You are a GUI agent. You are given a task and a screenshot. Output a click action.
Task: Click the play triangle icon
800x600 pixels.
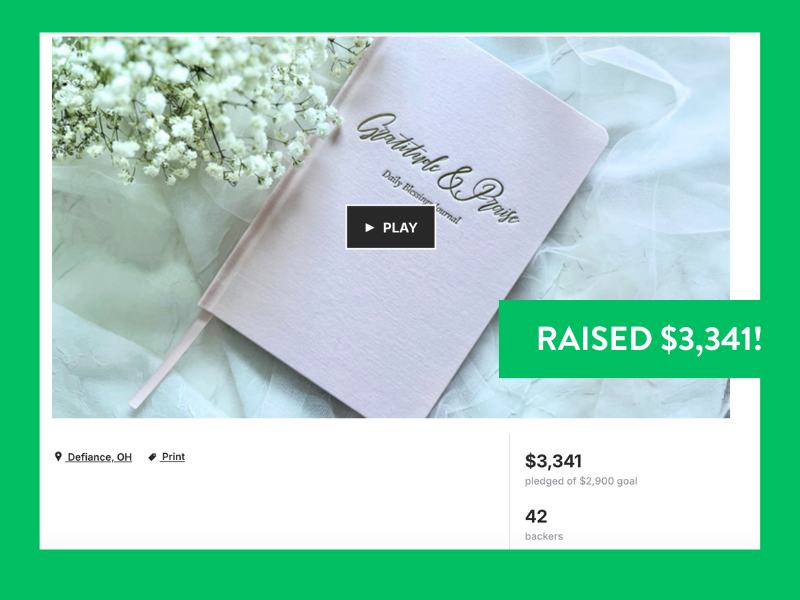tap(369, 228)
